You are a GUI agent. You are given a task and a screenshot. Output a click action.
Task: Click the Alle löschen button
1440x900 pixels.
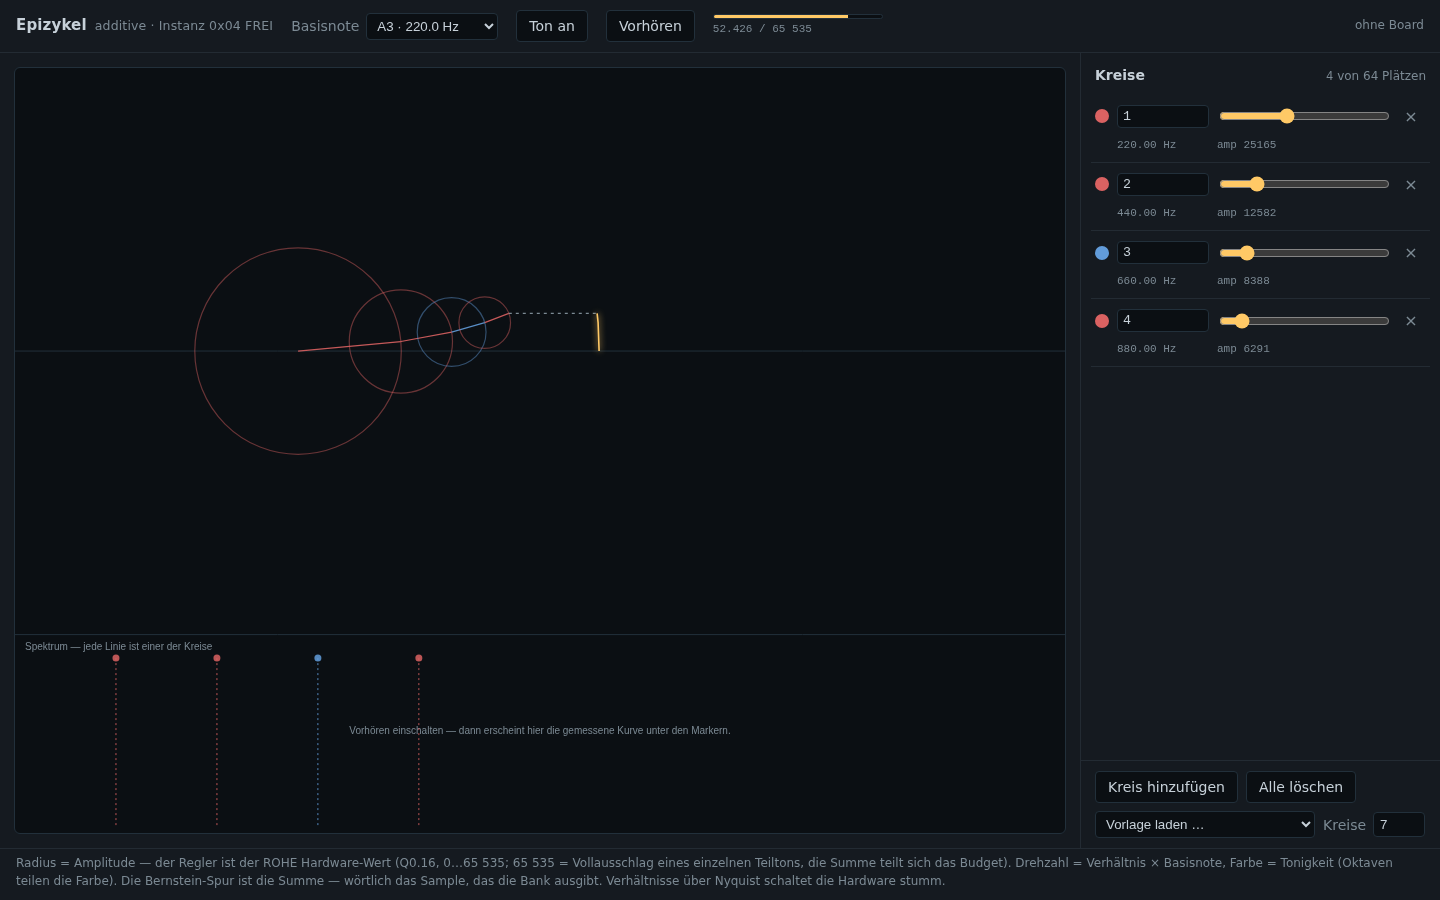tap(1301, 787)
